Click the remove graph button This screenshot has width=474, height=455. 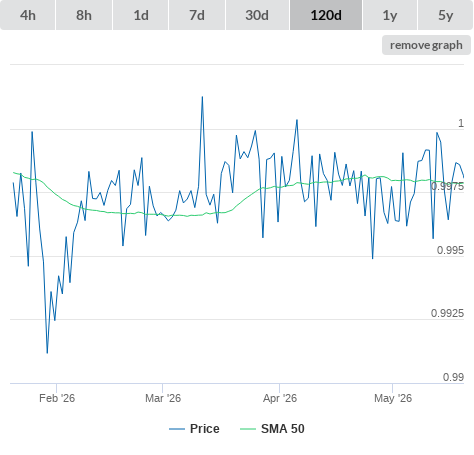[x=426, y=45]
